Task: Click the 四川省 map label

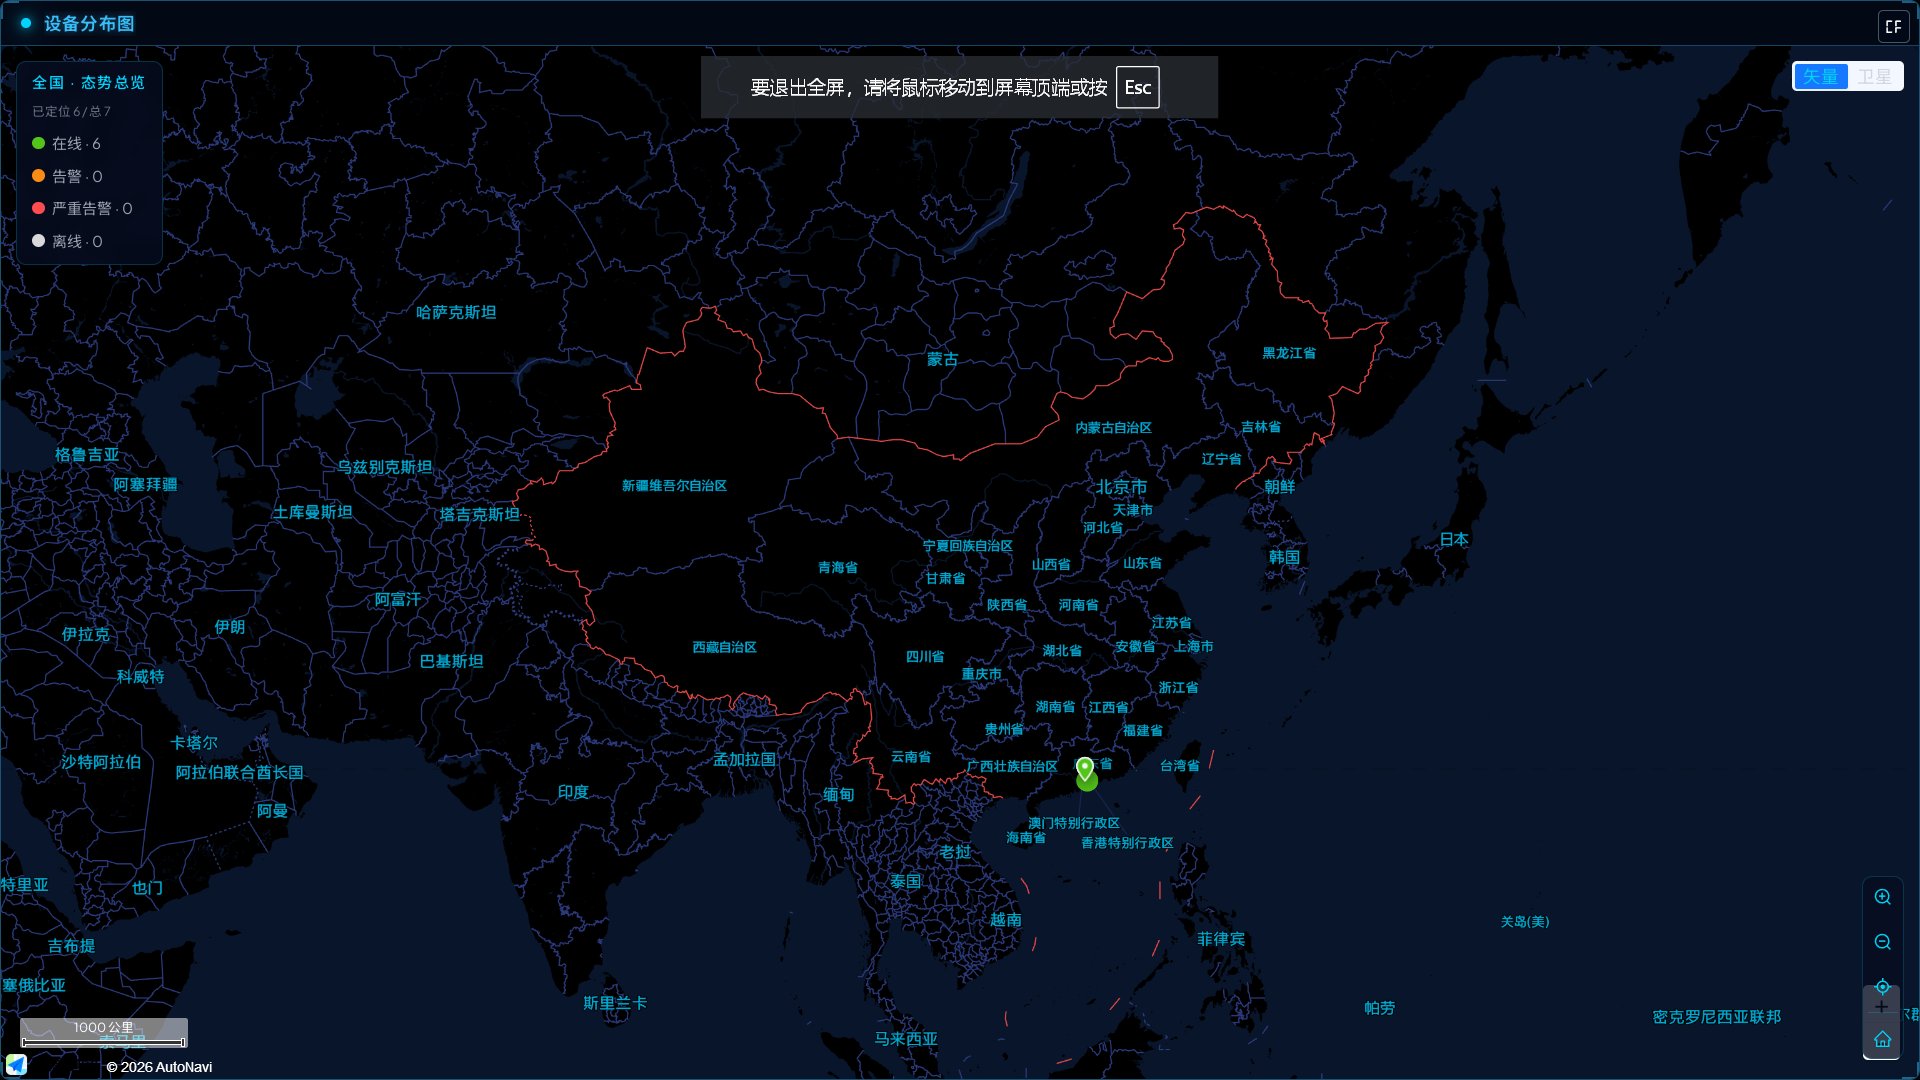Action: click(925, 657)
